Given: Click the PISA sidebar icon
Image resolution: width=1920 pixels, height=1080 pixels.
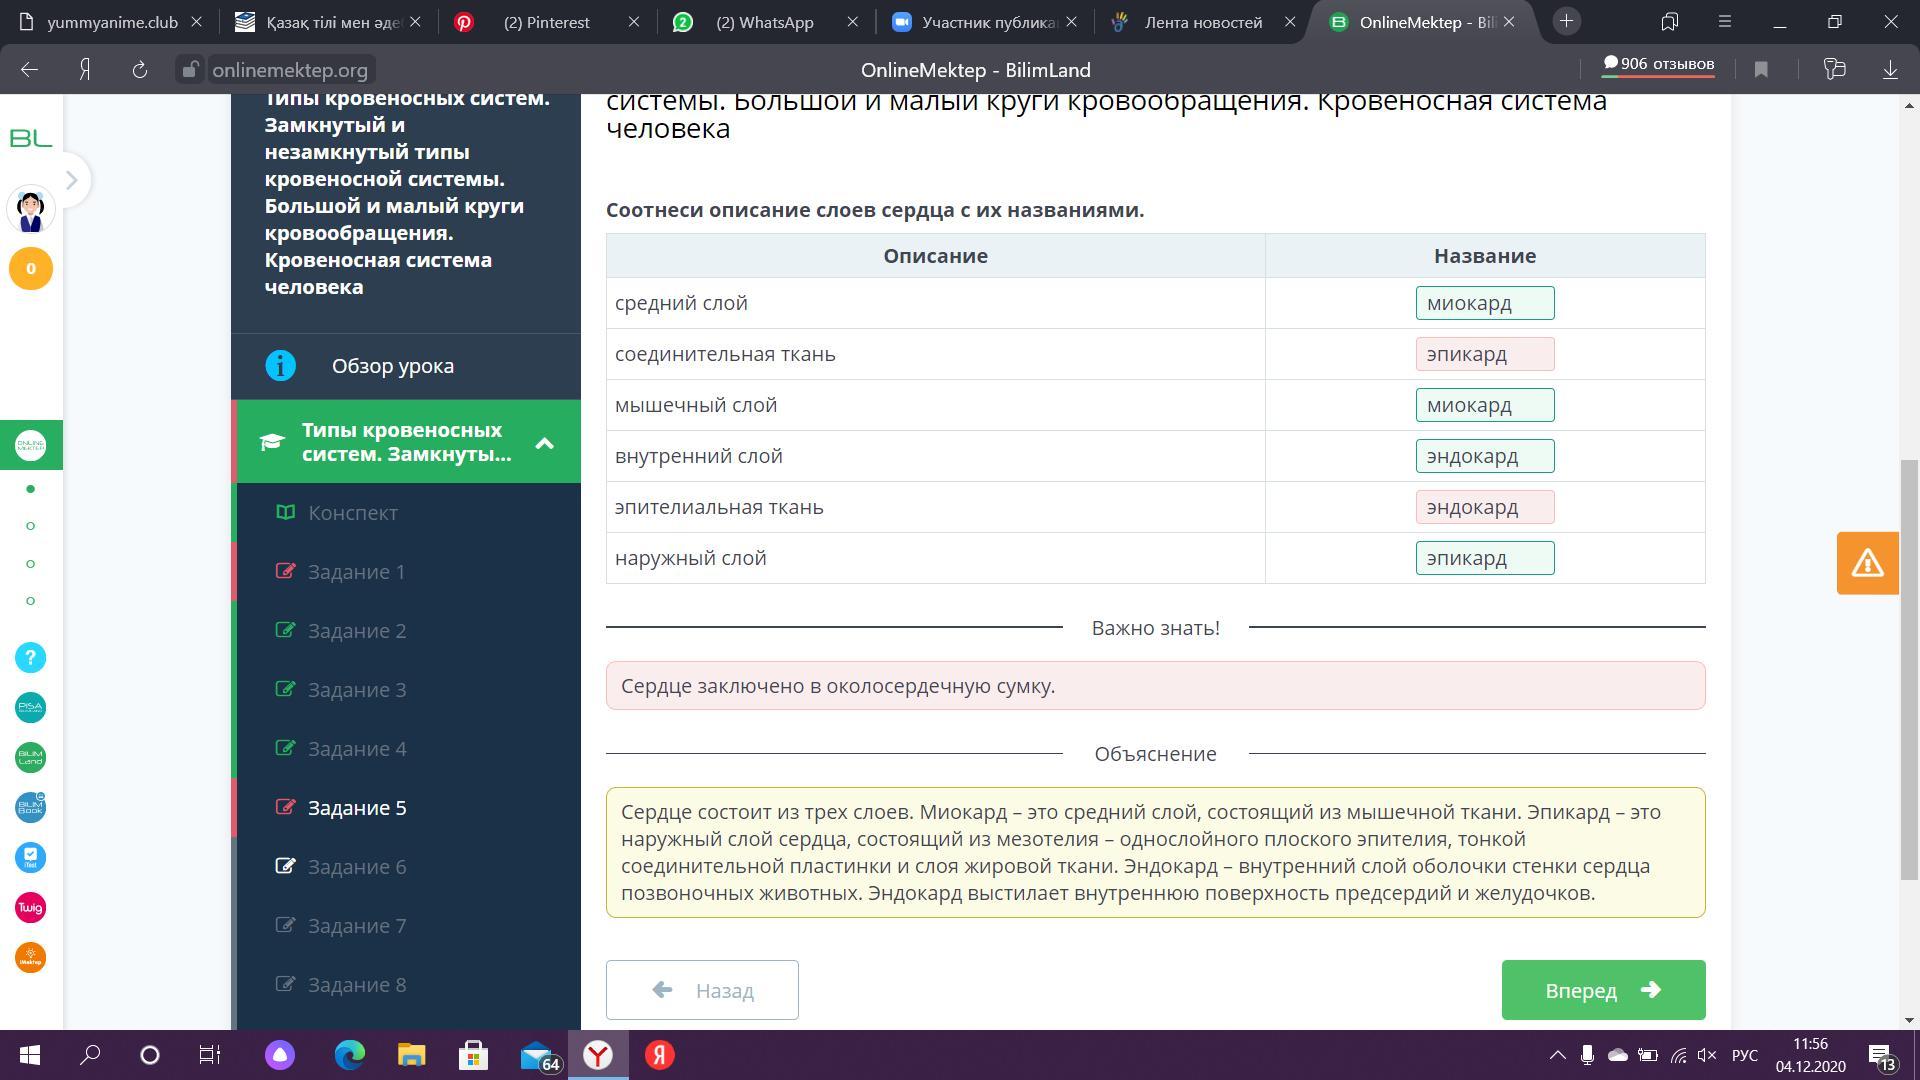Looking at the screenshot, I should 30,707.
